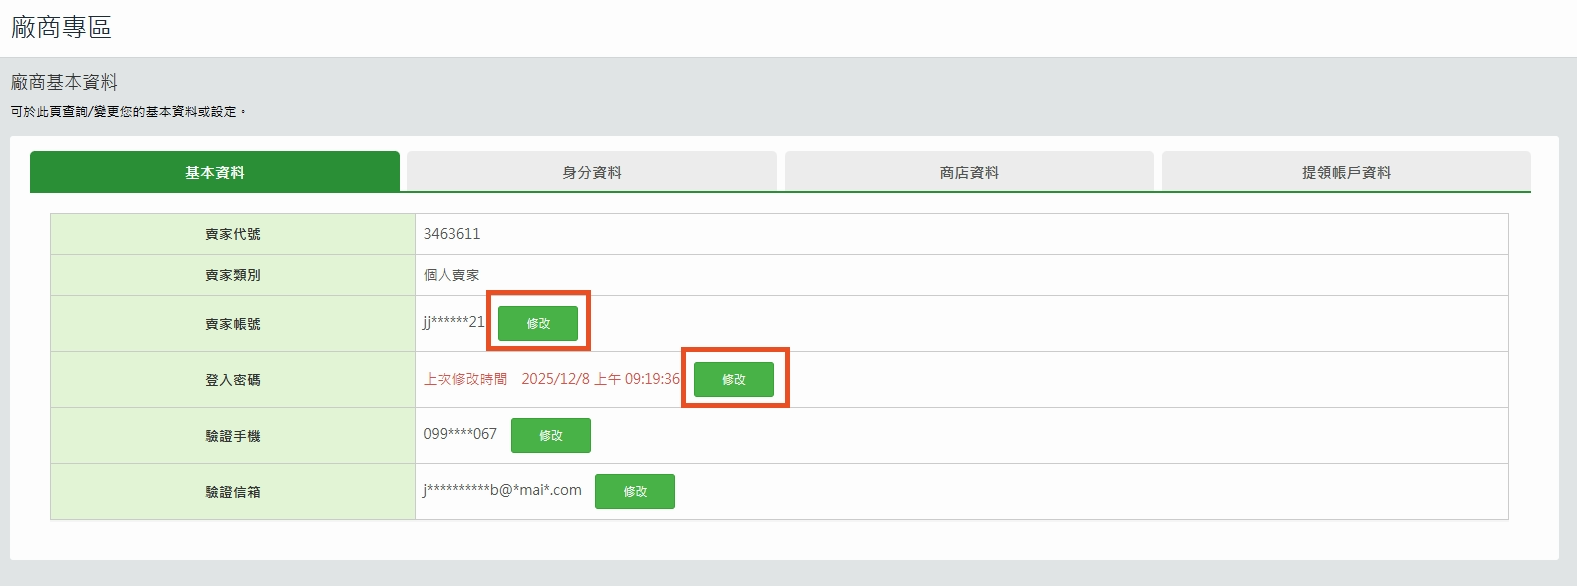Click the 驗證信箱 row label

point(233,492)
